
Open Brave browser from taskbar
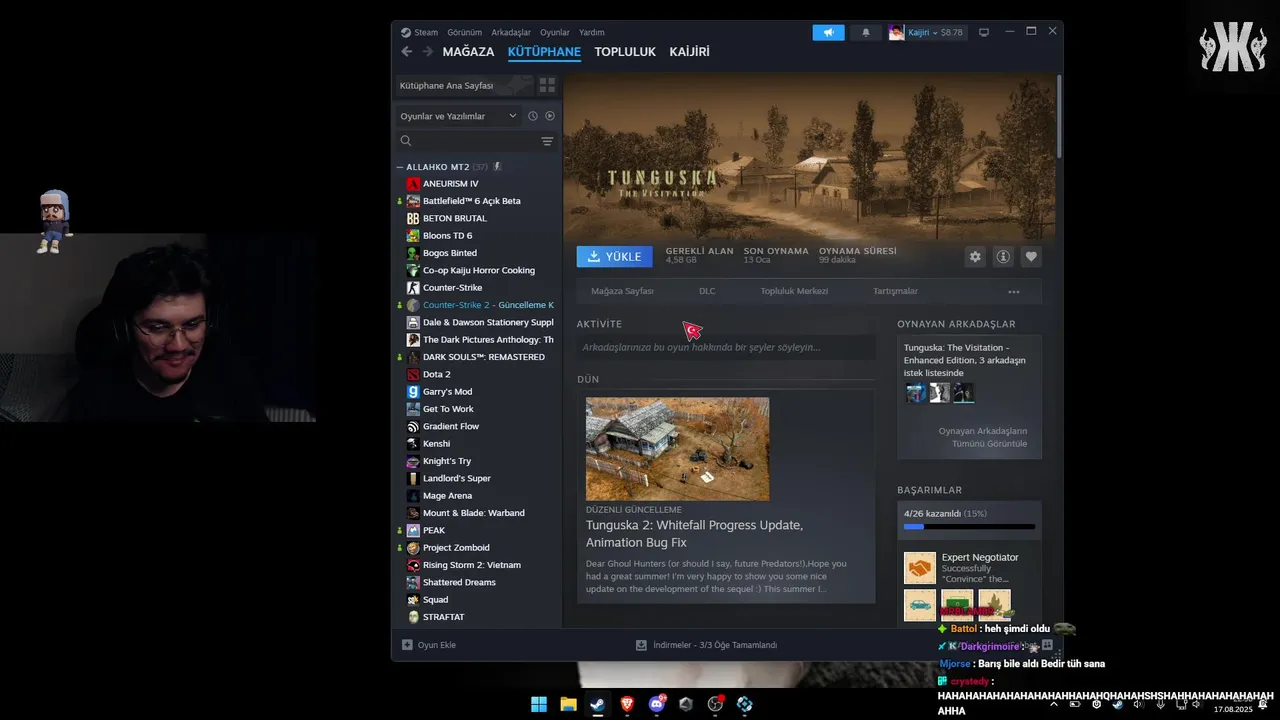pyautogui.click(x=627, y=704)
